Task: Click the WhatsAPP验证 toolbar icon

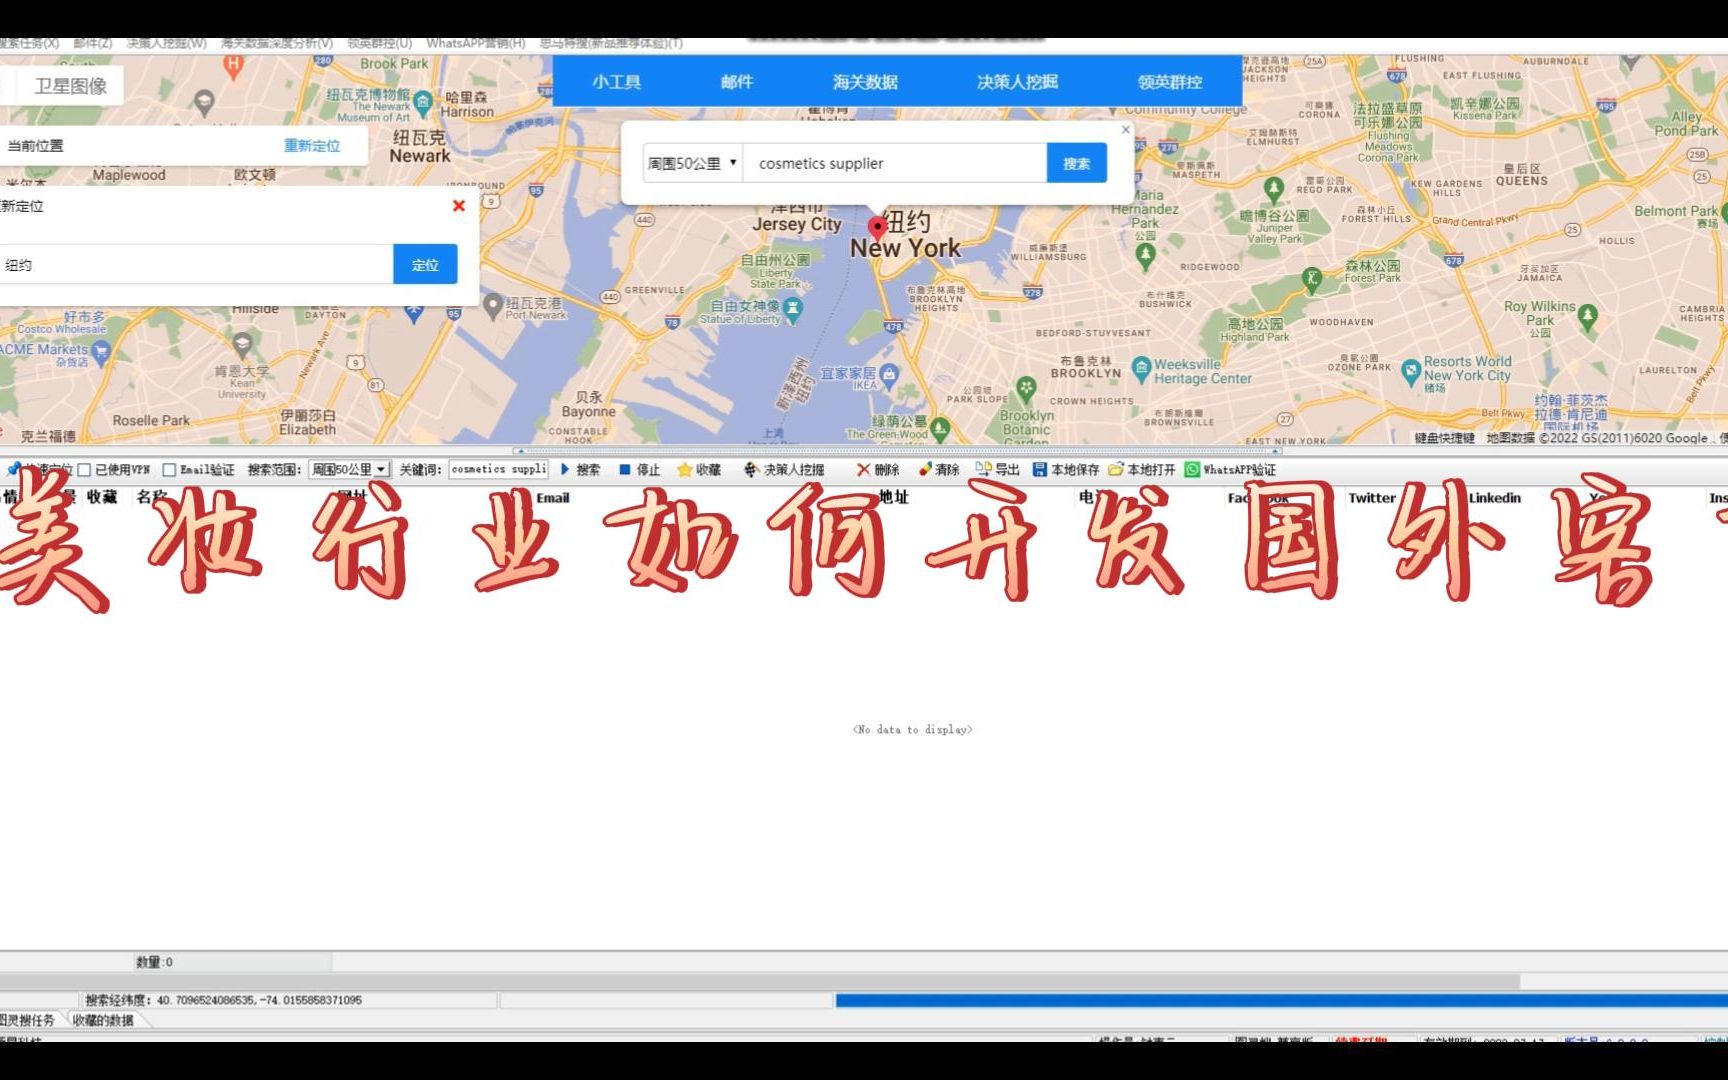Action: tap(1192, 469)
